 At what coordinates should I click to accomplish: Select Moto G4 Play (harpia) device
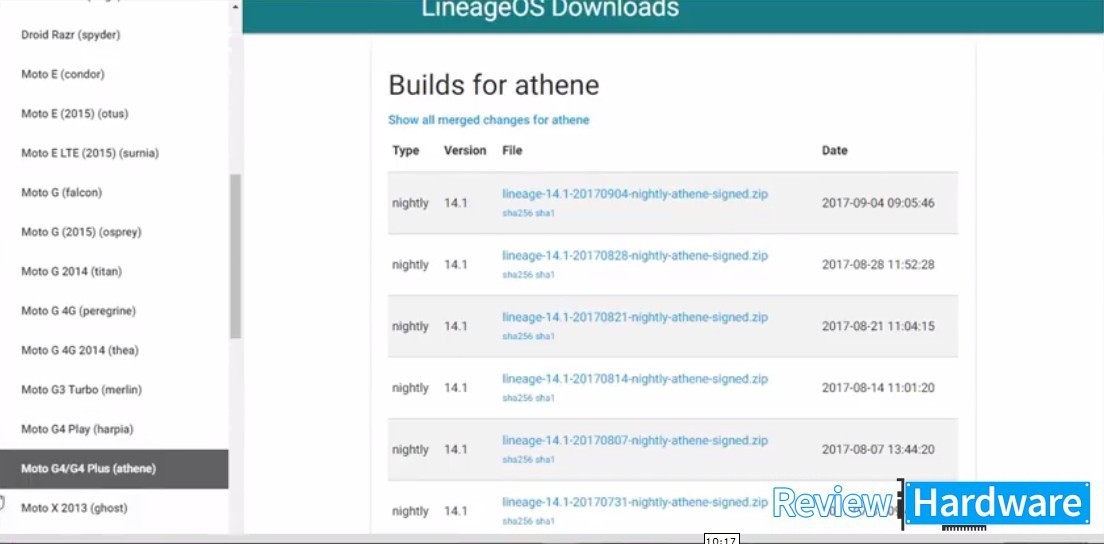(77, 429)
